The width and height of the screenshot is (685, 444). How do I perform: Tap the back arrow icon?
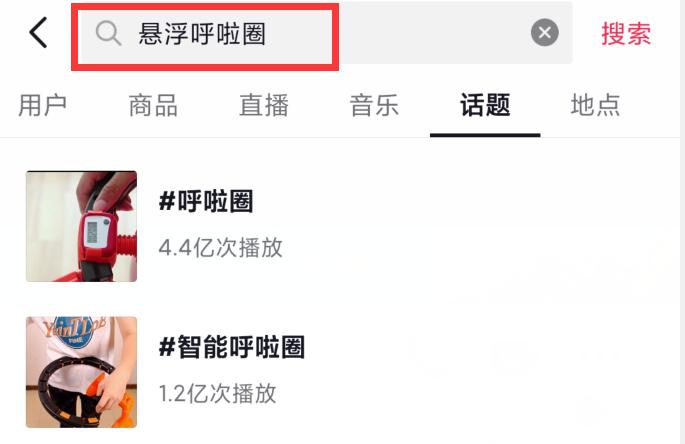(x=38, y=33)
